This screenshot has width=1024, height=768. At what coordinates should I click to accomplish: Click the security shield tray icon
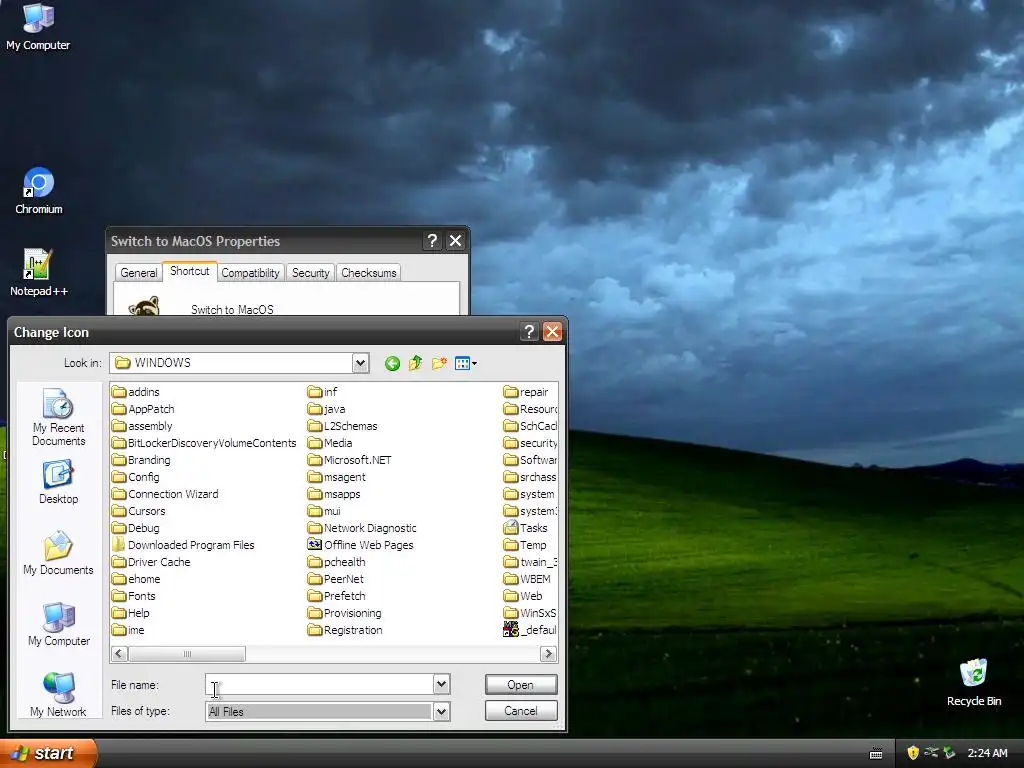pyautogui.click(x=913, y=753)
